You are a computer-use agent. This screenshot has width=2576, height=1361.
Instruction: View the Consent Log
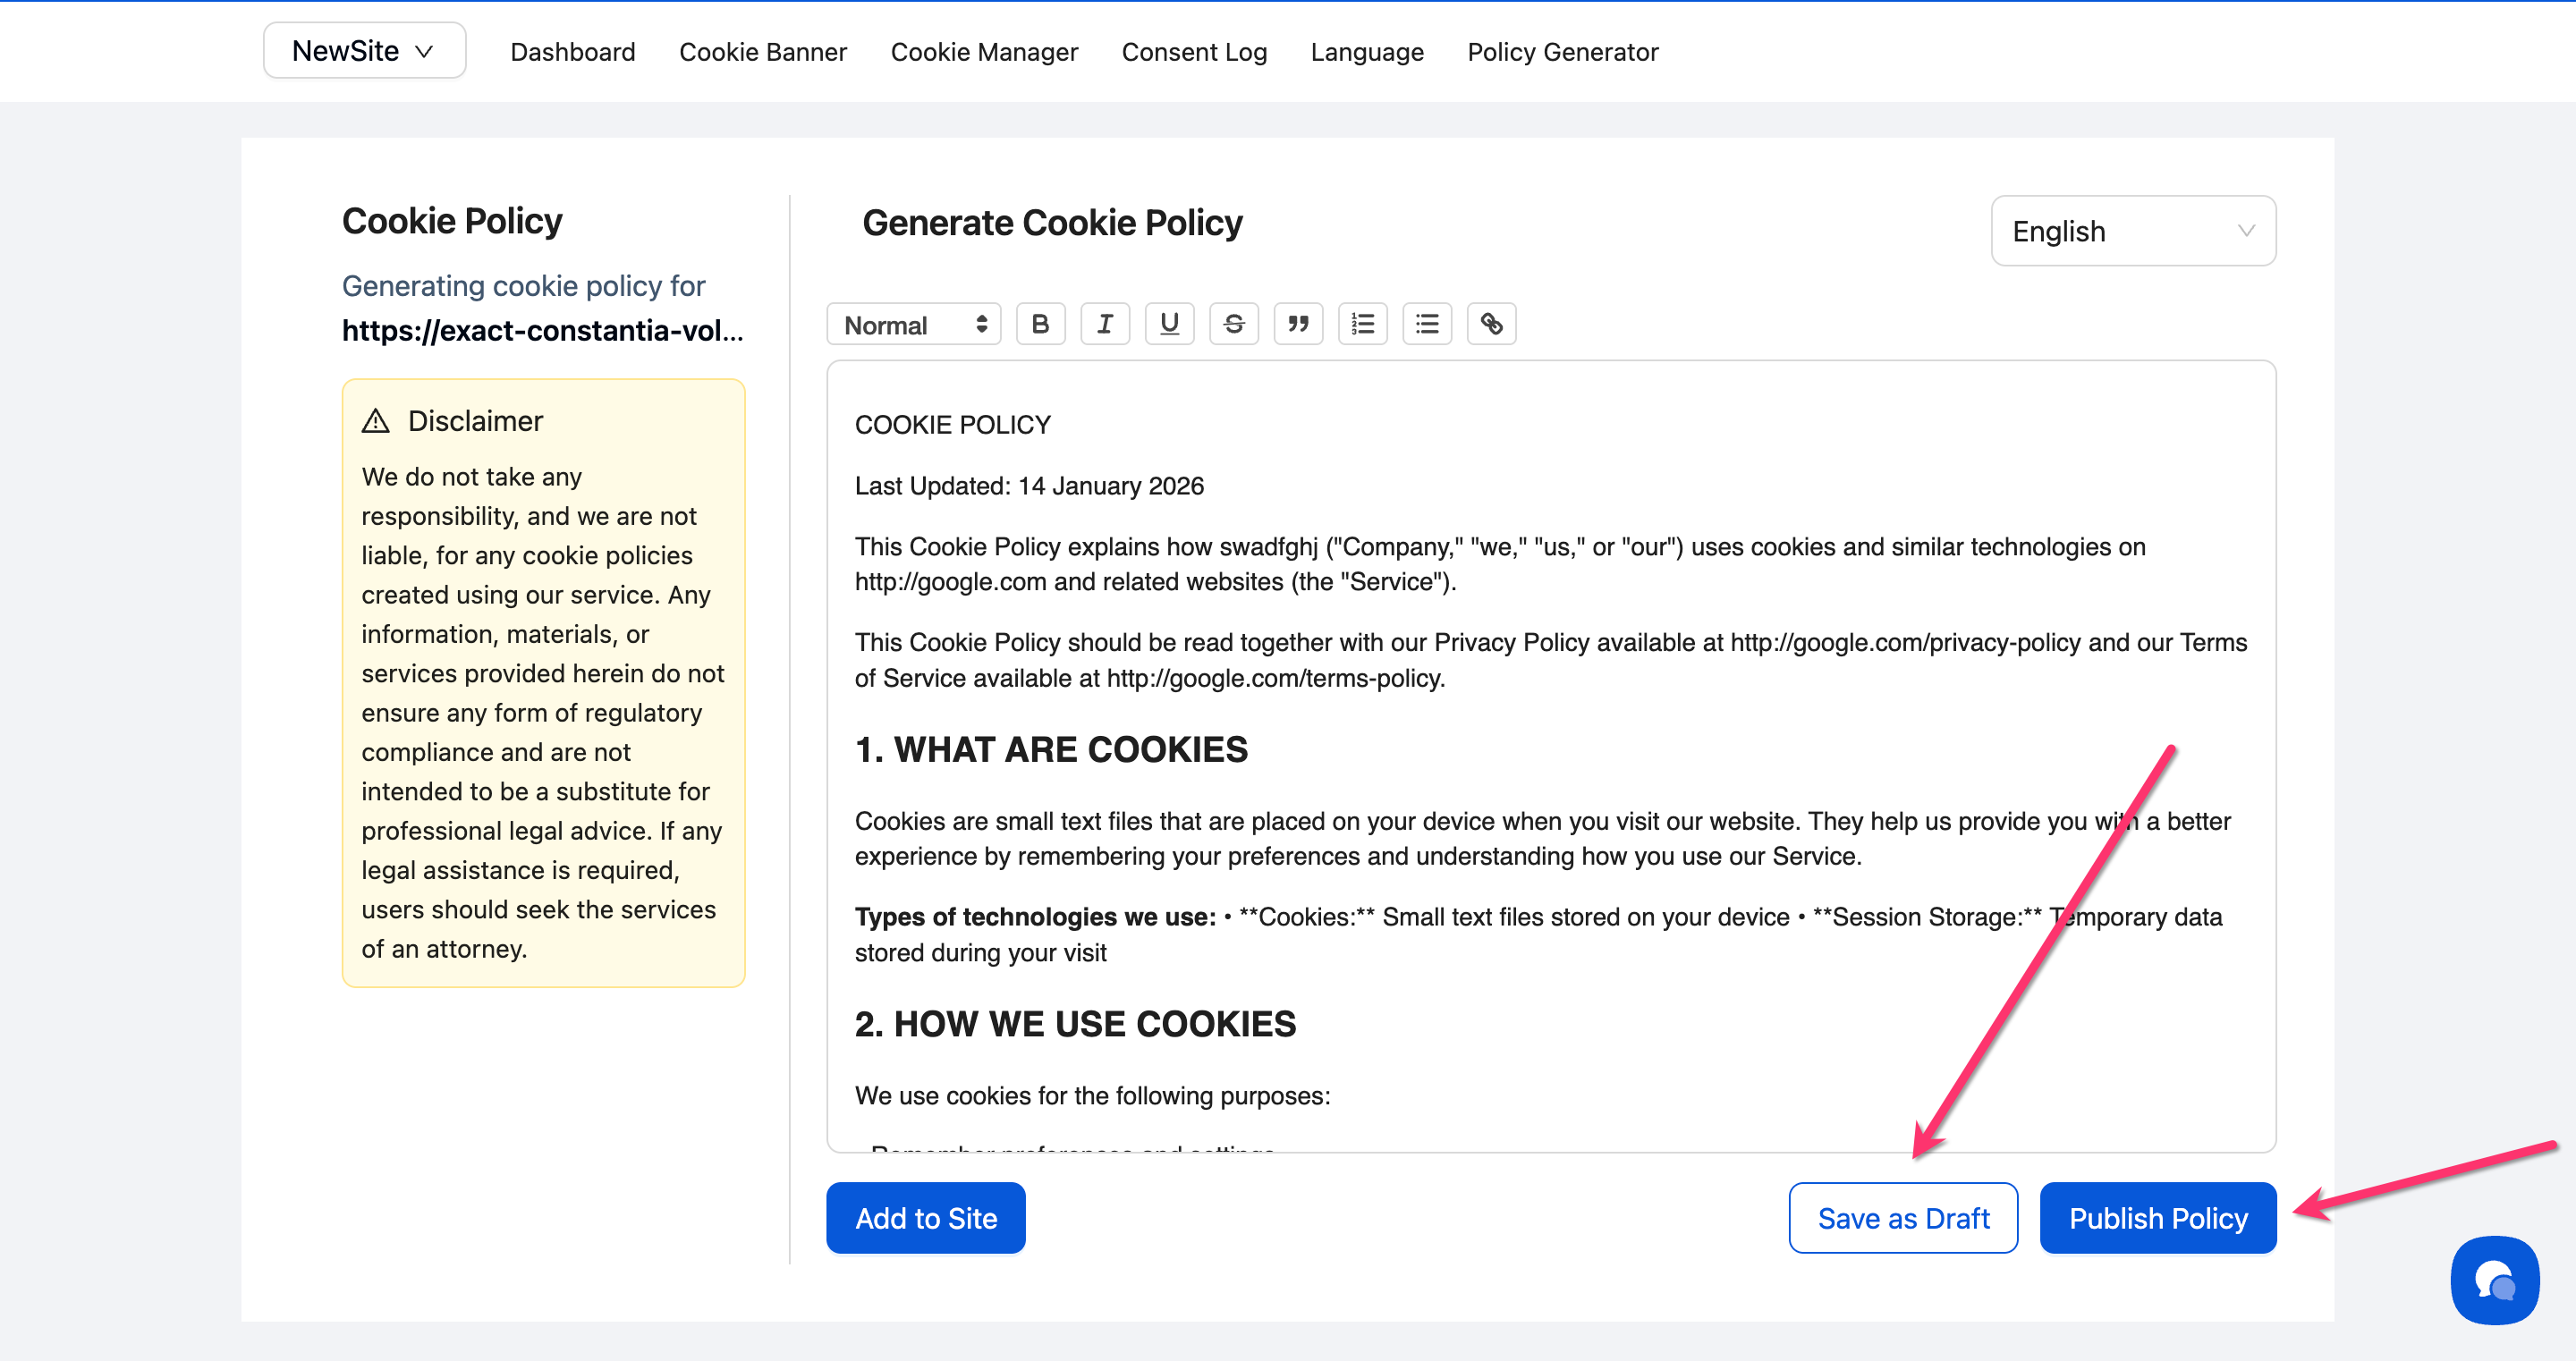[x=1193, y=52]
